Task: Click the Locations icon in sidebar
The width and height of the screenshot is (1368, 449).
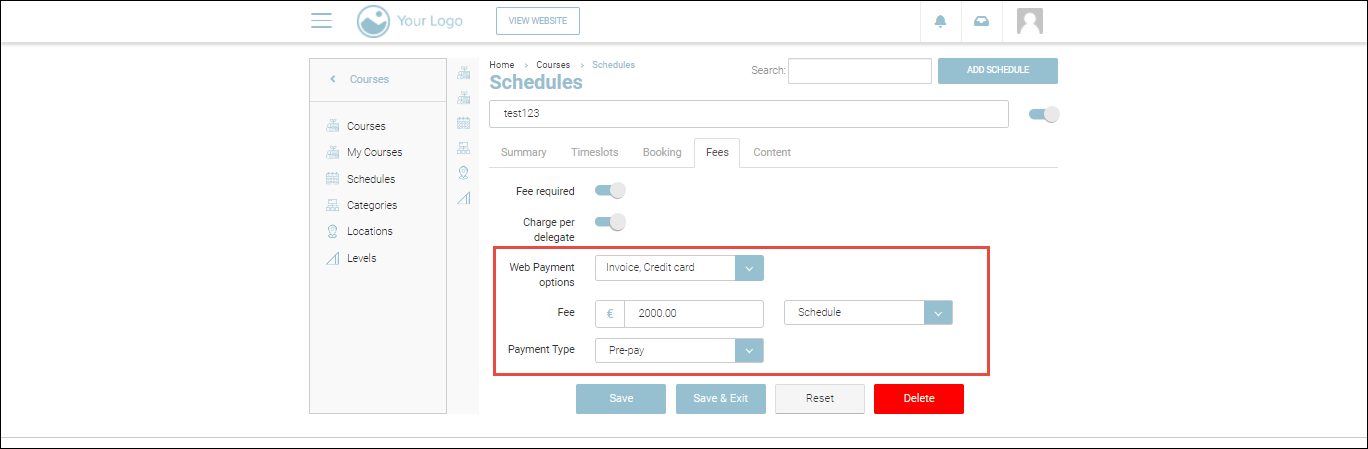Action: [333, 231]
